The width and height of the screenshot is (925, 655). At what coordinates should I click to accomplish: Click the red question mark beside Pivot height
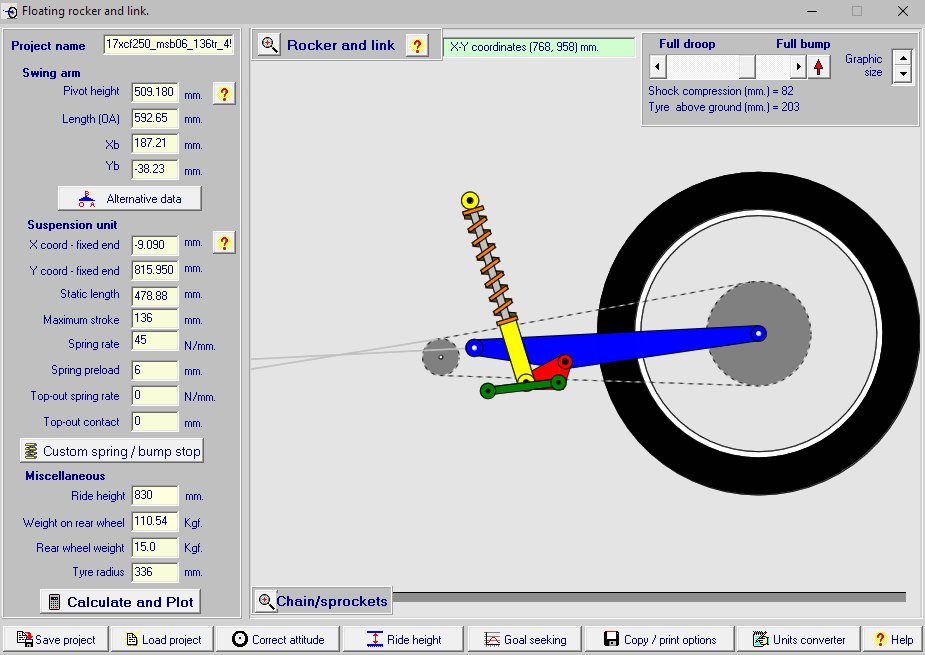click(x=224, y=94)
